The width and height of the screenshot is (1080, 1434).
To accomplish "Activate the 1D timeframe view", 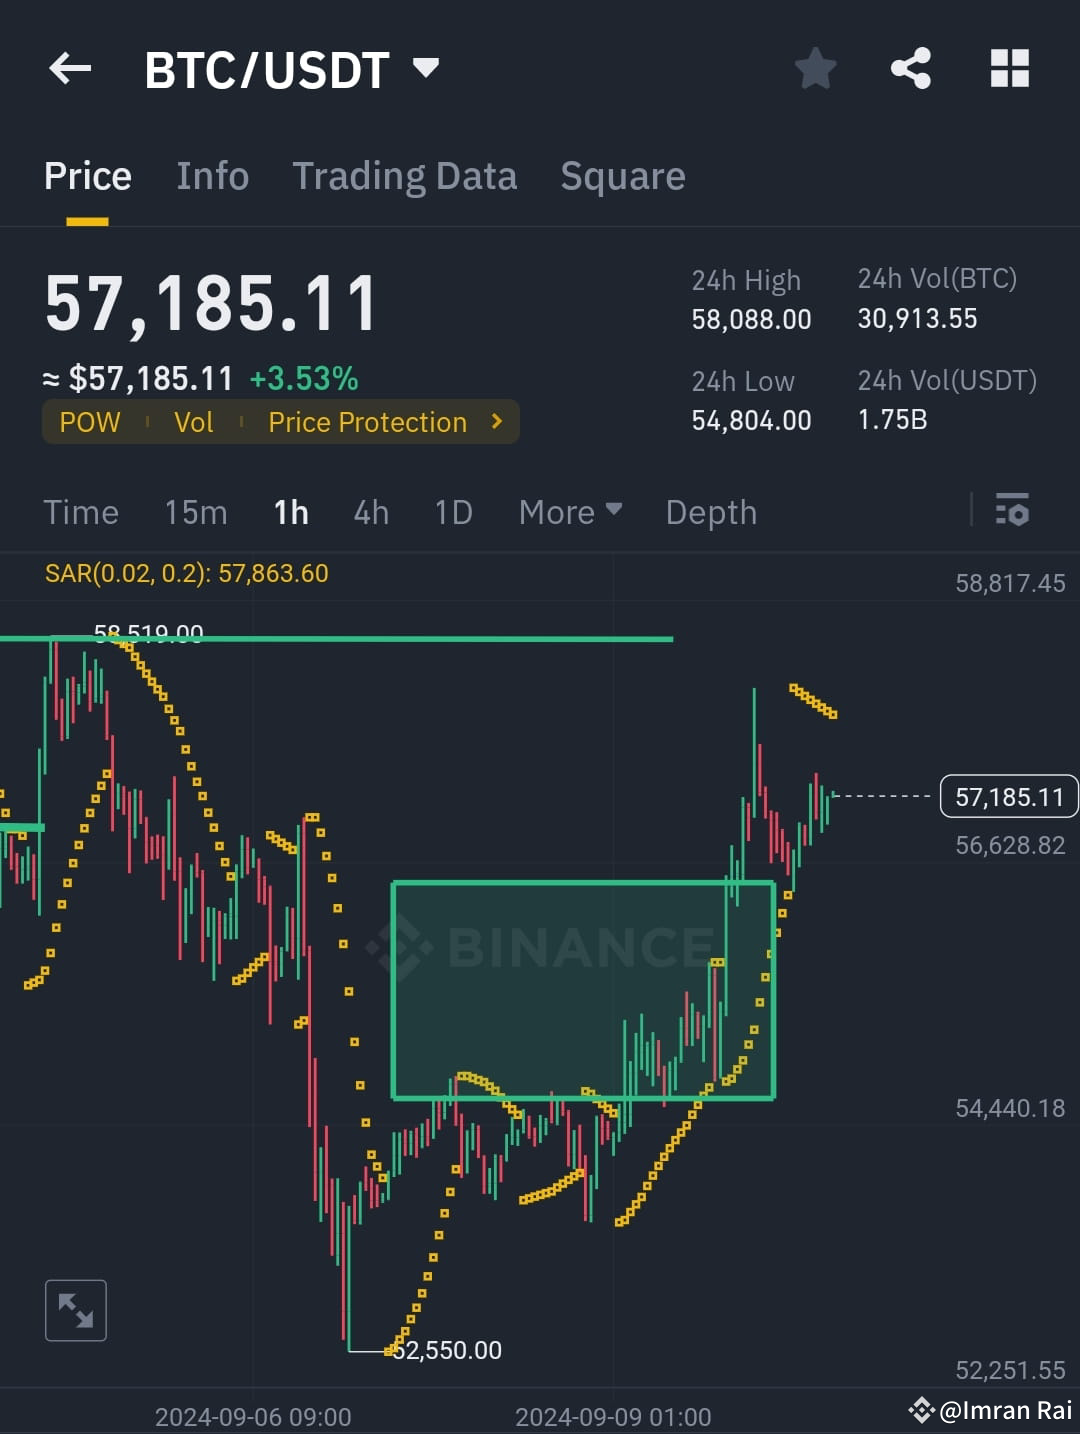I will tap(452, 511).
